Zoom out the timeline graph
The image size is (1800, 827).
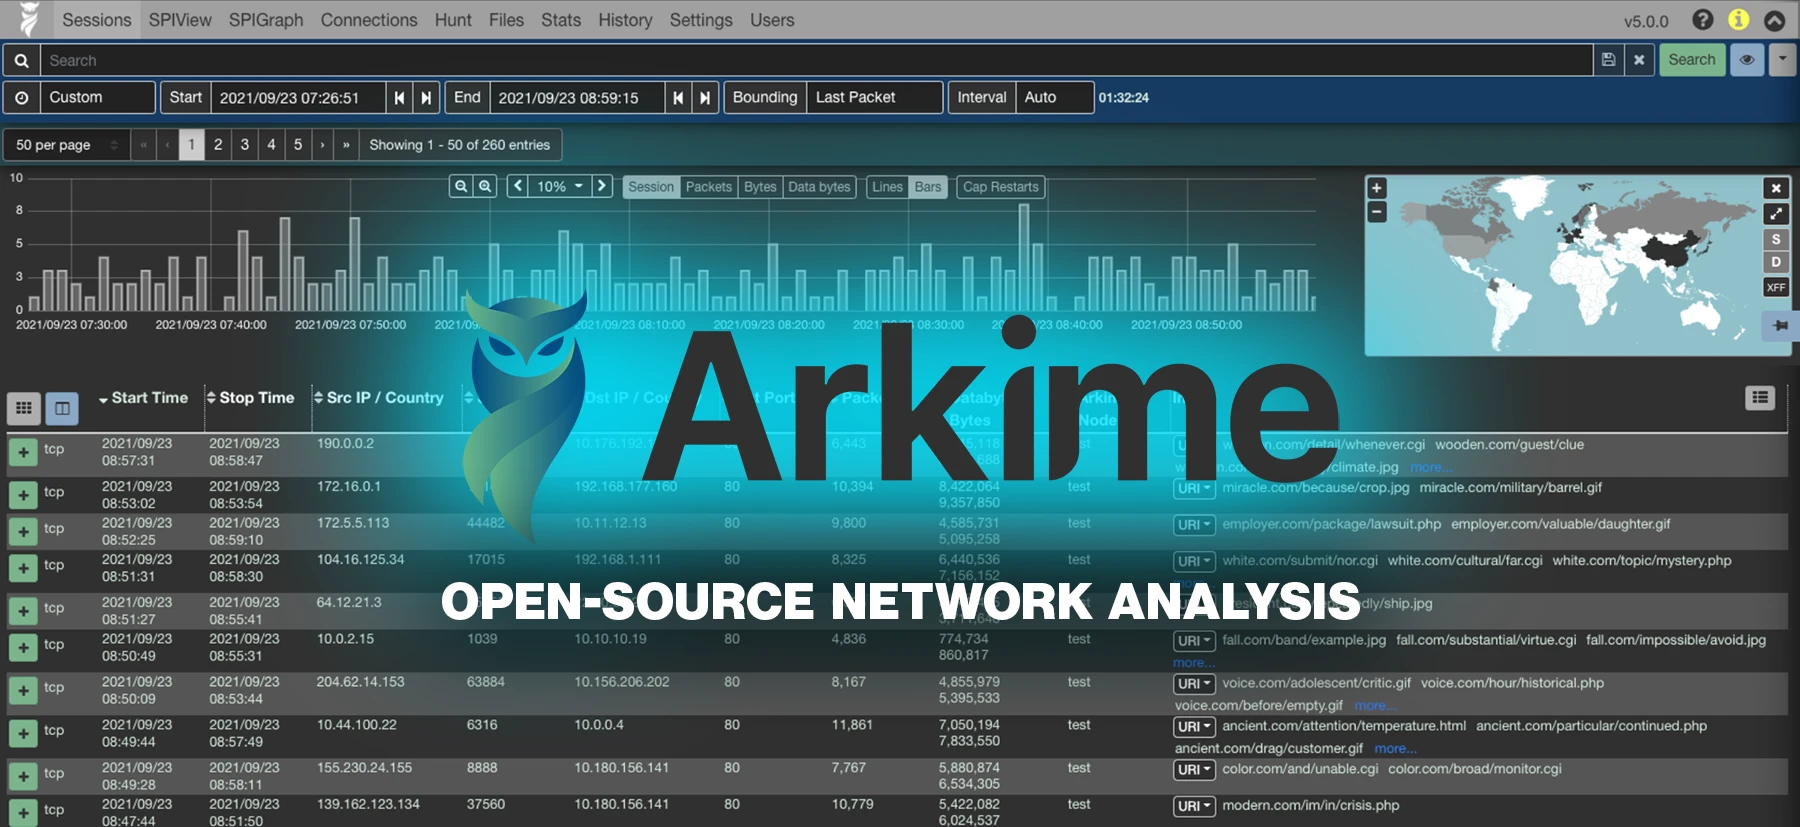click(461, 186)
